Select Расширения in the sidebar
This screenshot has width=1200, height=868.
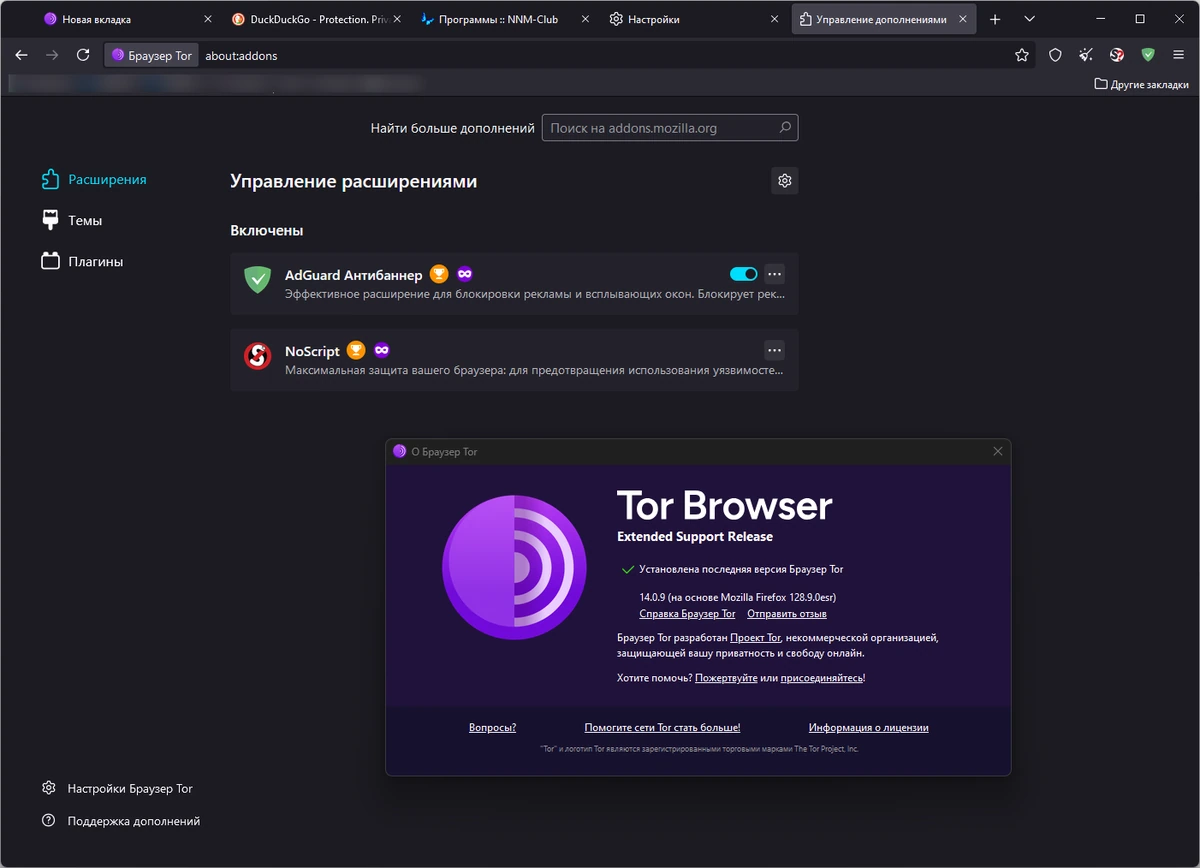(94, 179)
